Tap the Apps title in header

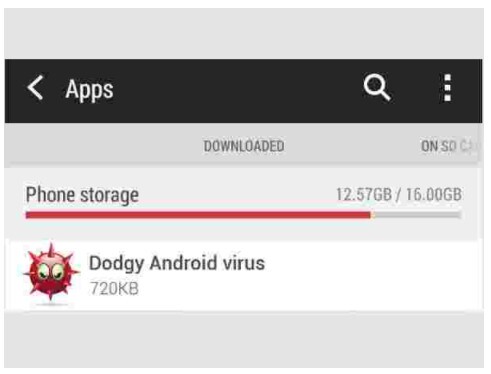(89, 89)
